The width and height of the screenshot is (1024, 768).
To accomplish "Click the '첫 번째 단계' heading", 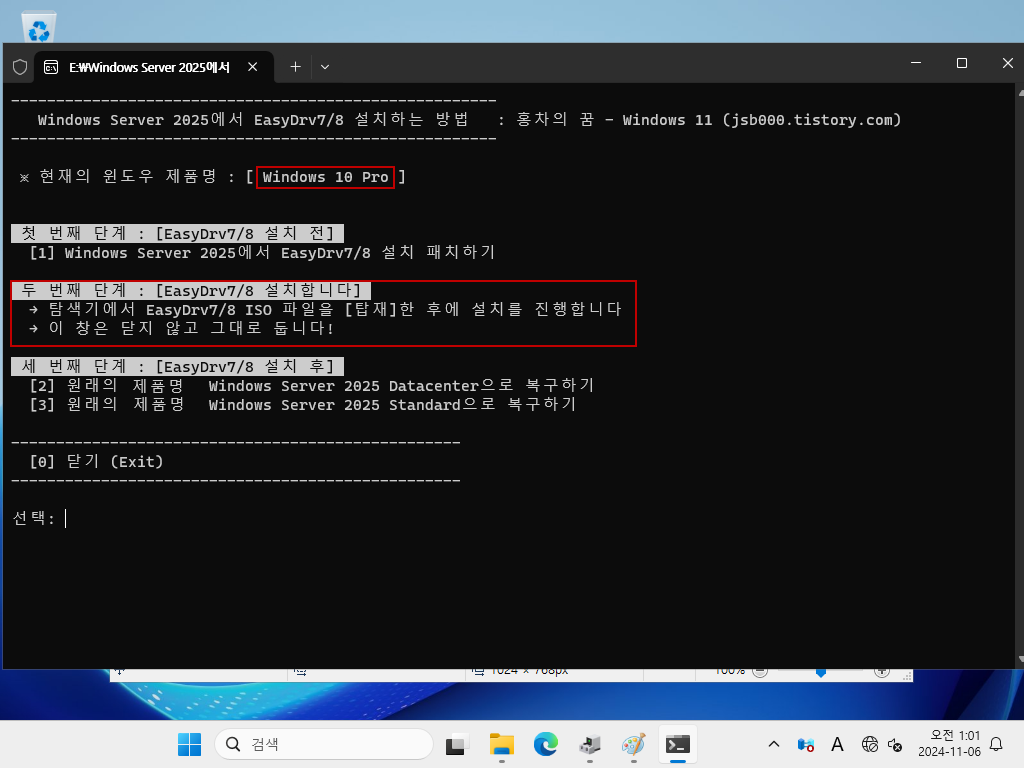I will [x=178, y=234].
